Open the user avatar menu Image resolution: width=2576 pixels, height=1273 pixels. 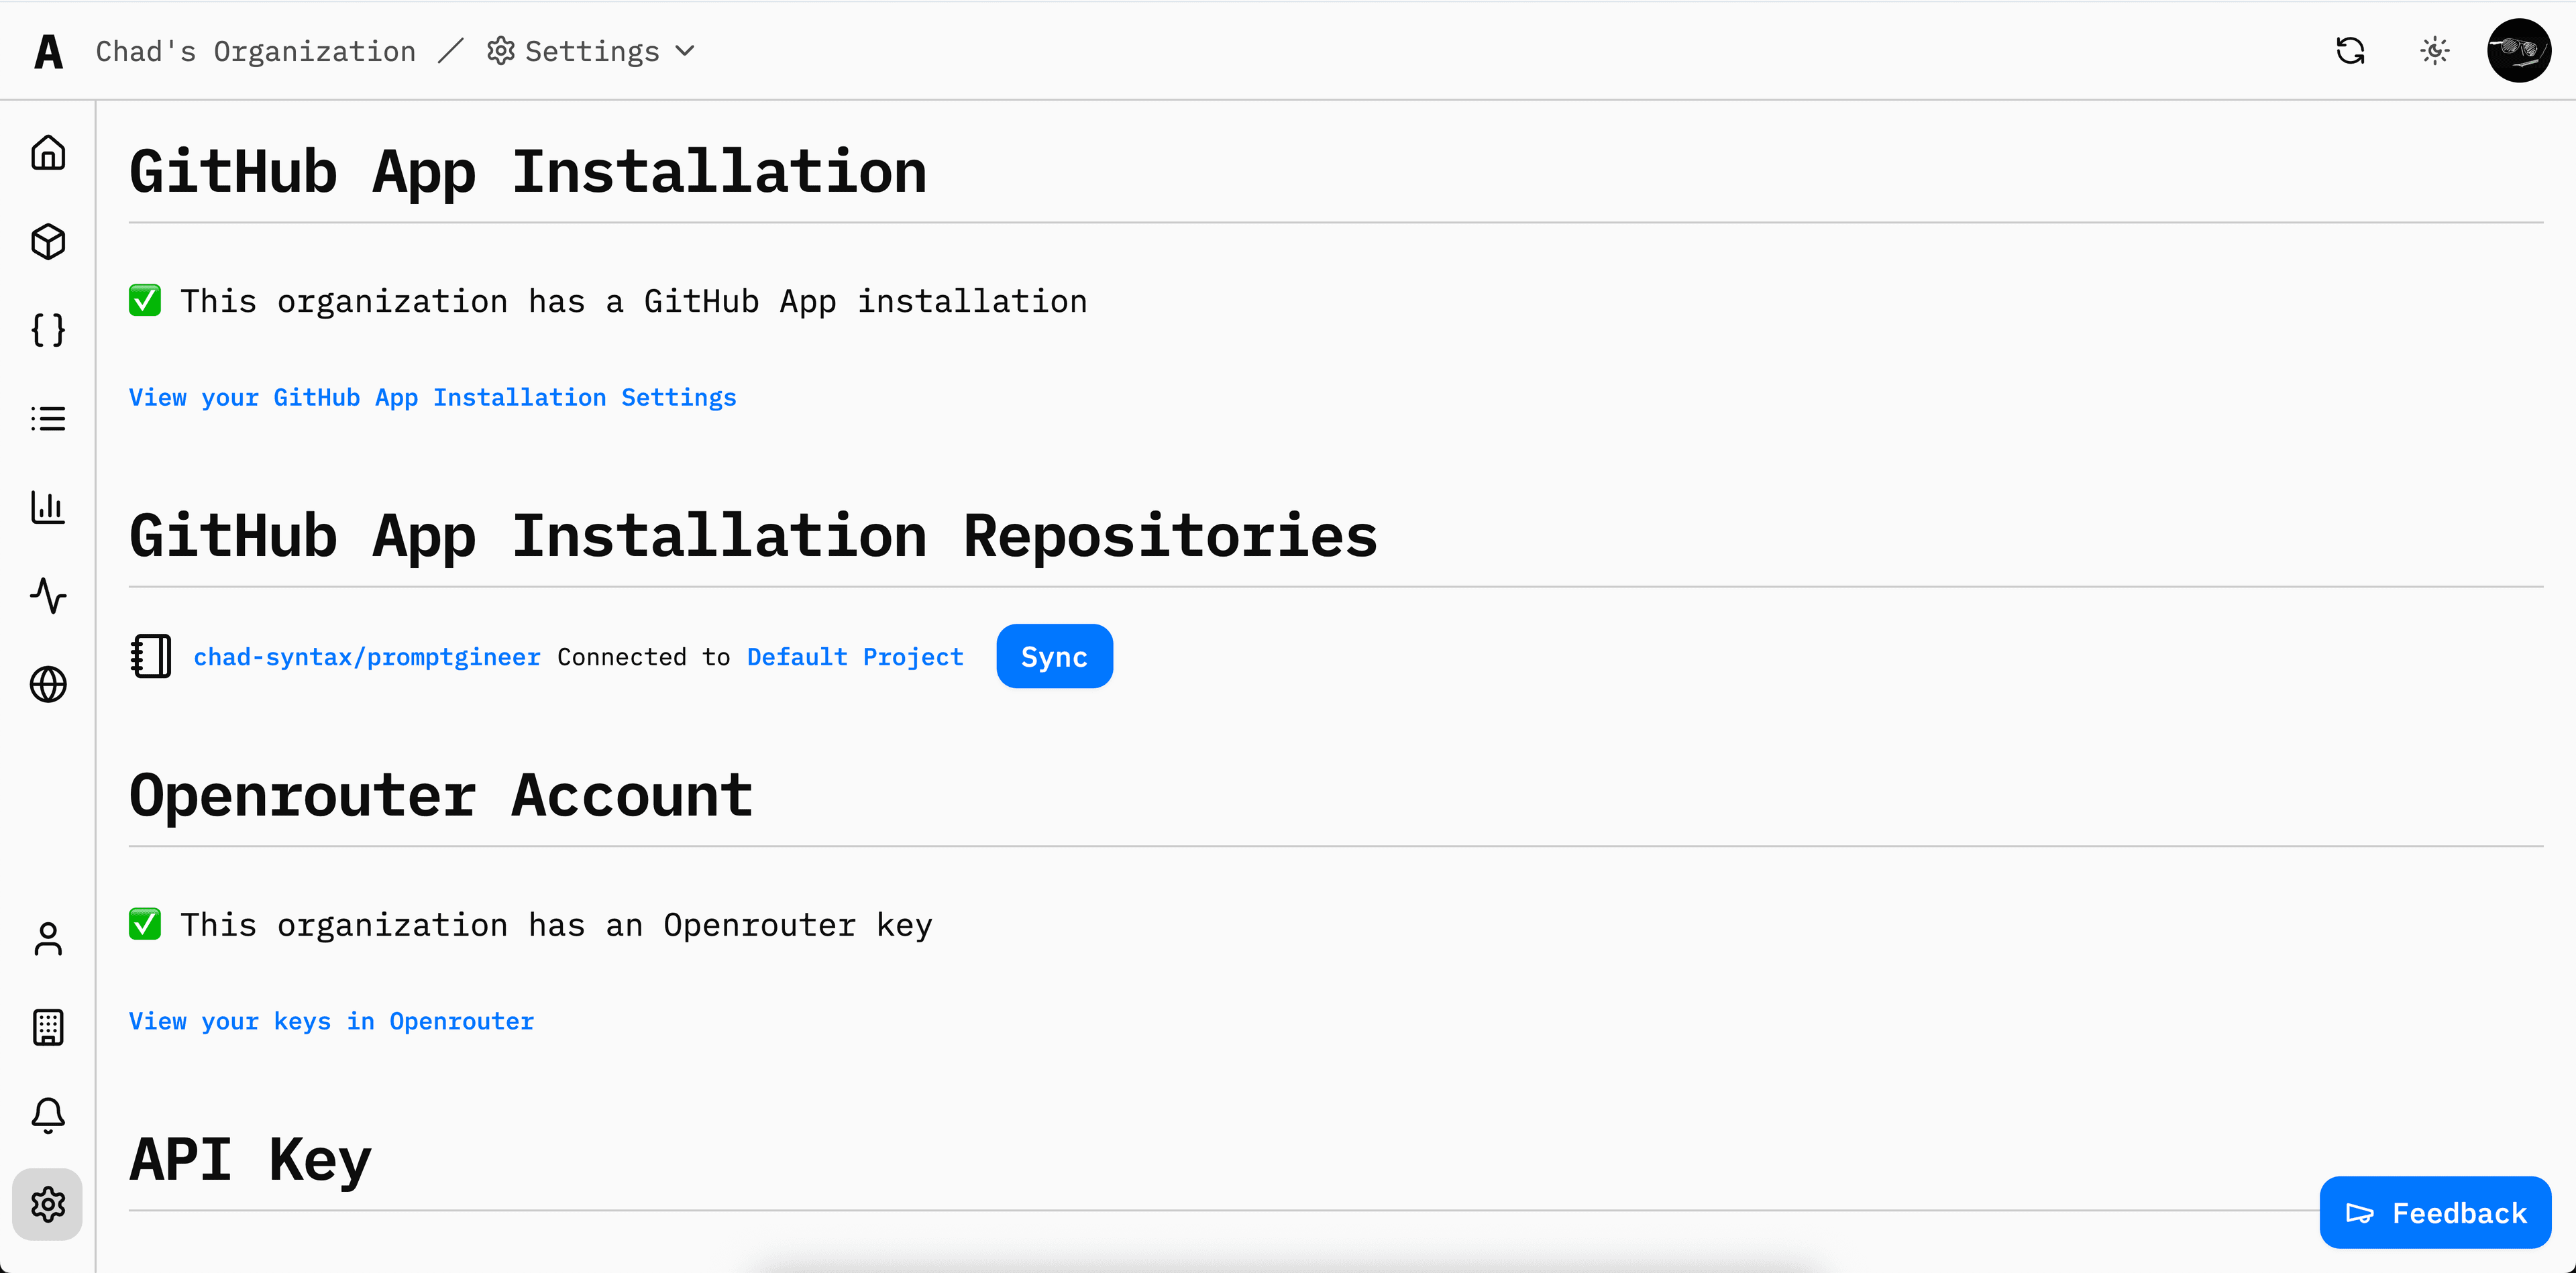2519,50
